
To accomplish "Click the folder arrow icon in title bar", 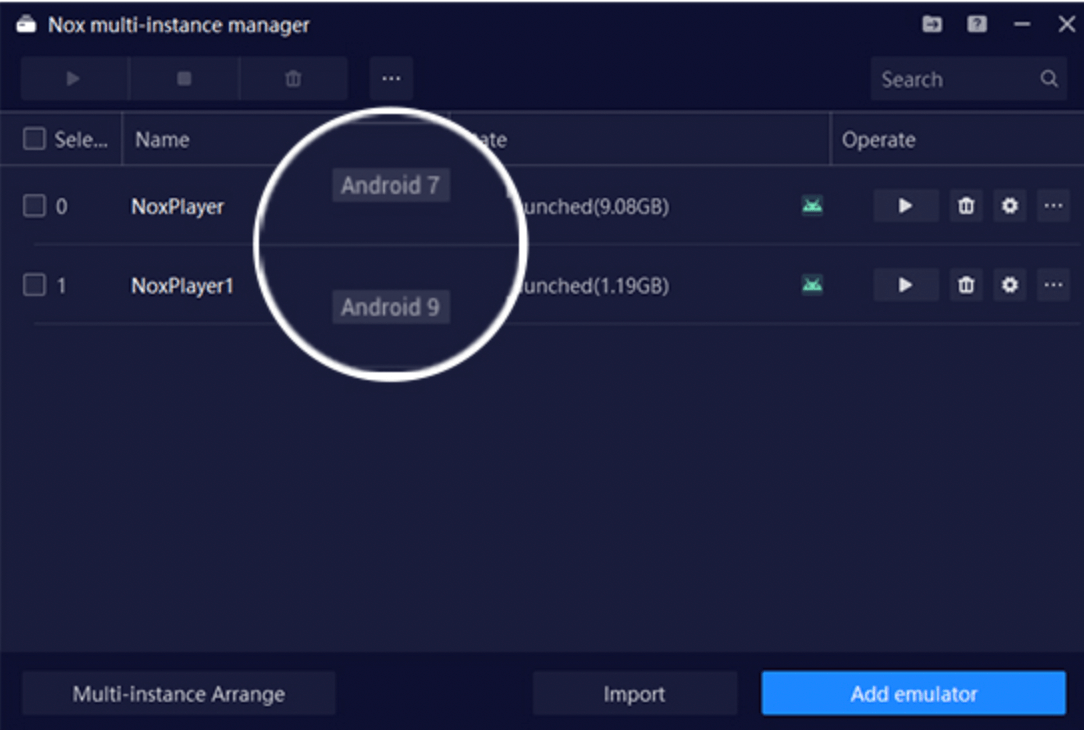I will click(x=932, y=24).
